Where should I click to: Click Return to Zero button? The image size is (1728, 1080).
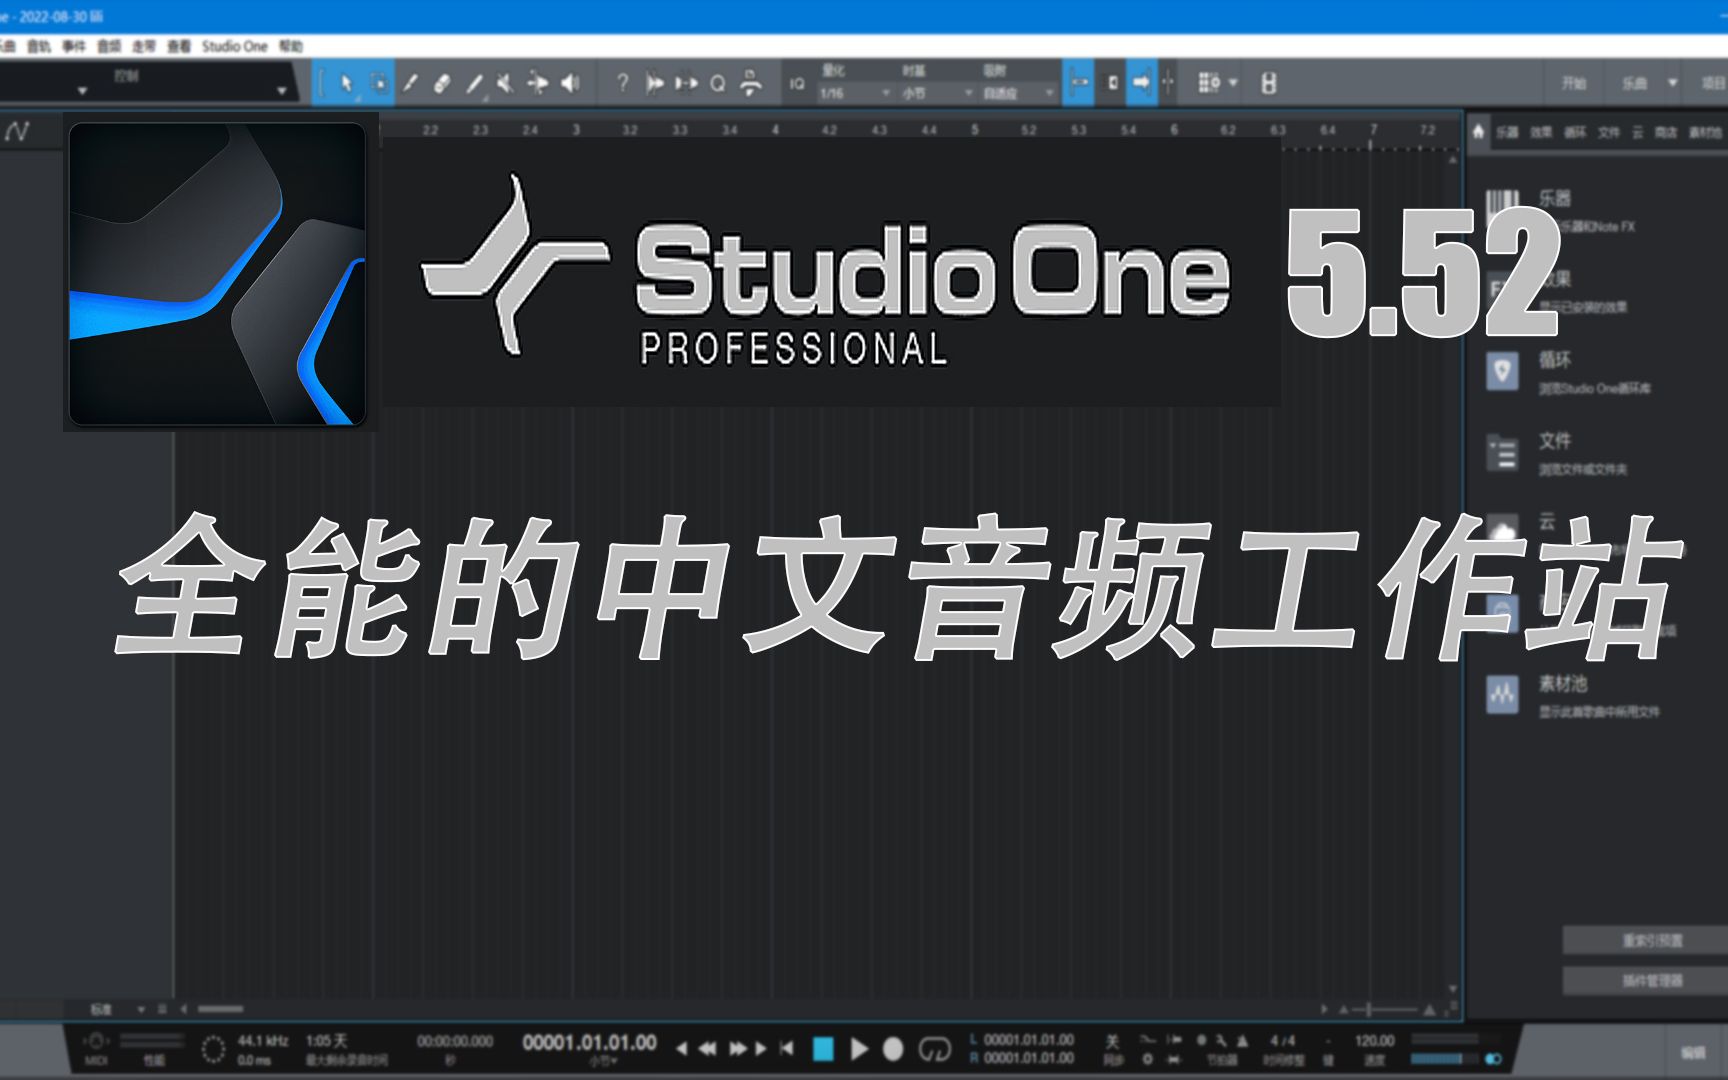787,1048
